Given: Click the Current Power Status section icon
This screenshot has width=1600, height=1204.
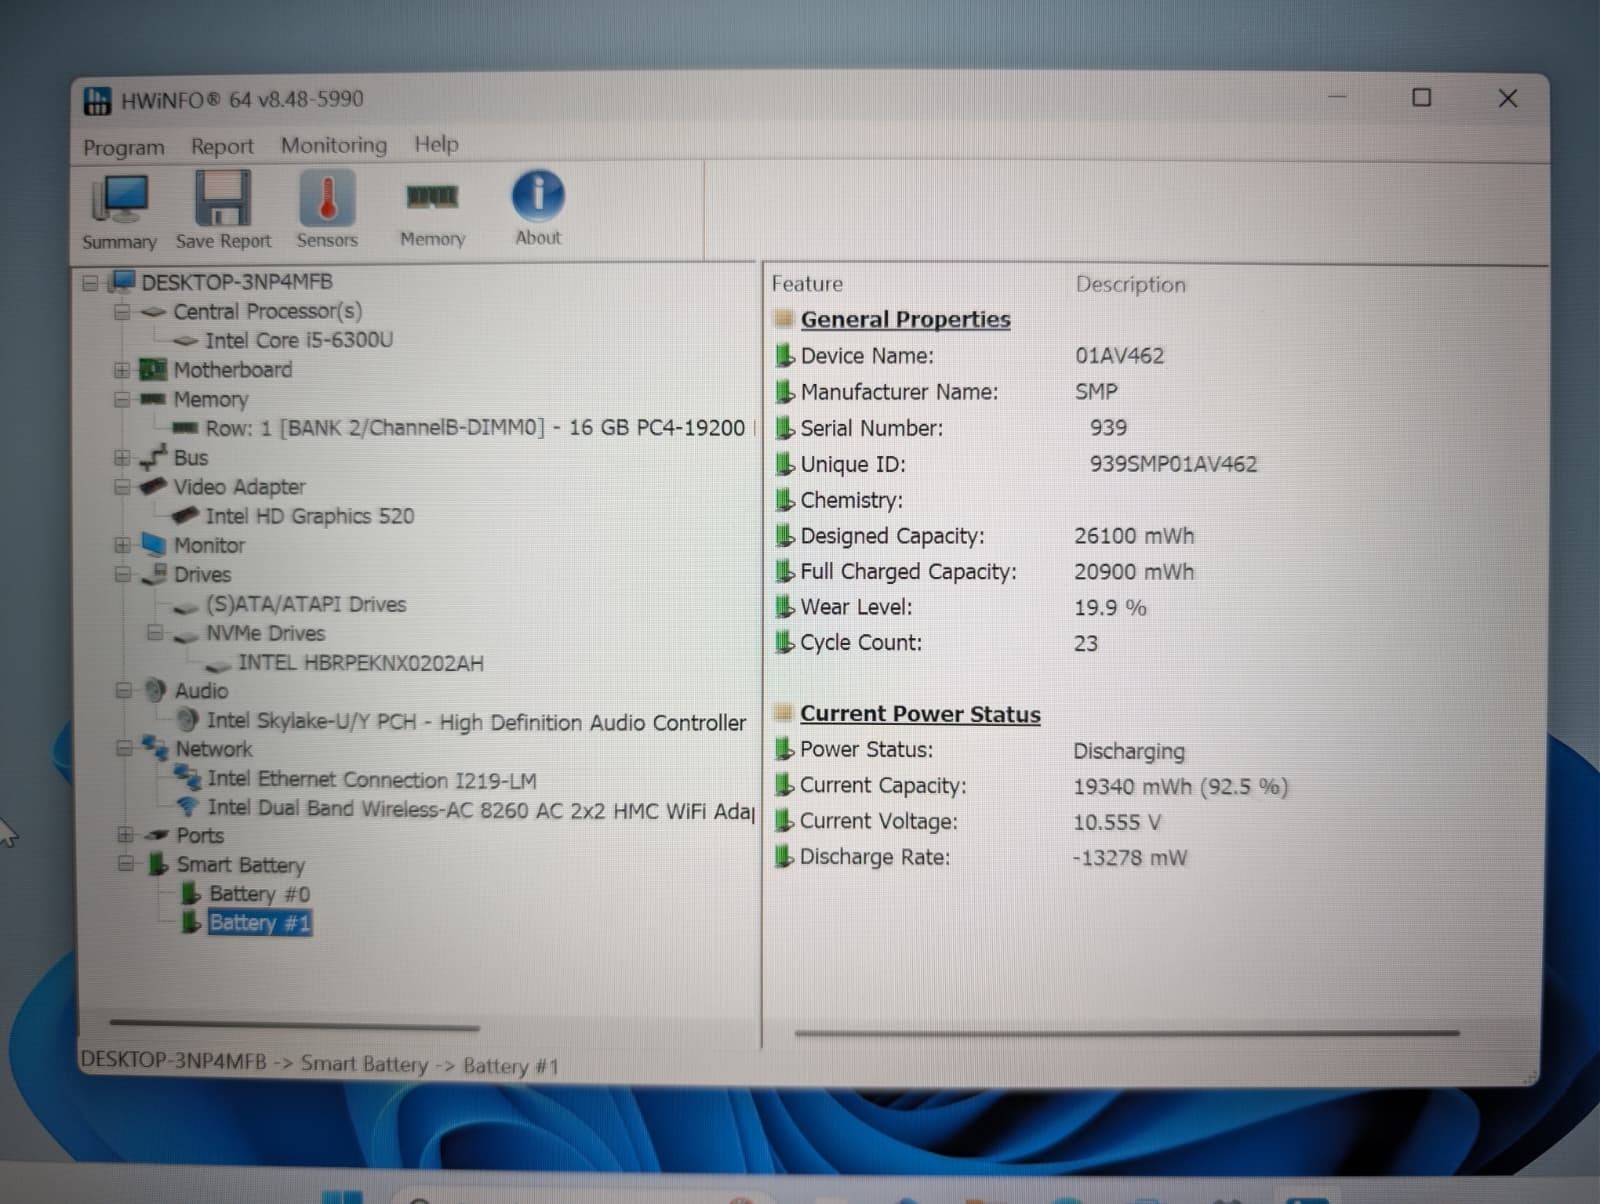Looking at the screenshot, I should pyautogui.click(x=784, y=714).
